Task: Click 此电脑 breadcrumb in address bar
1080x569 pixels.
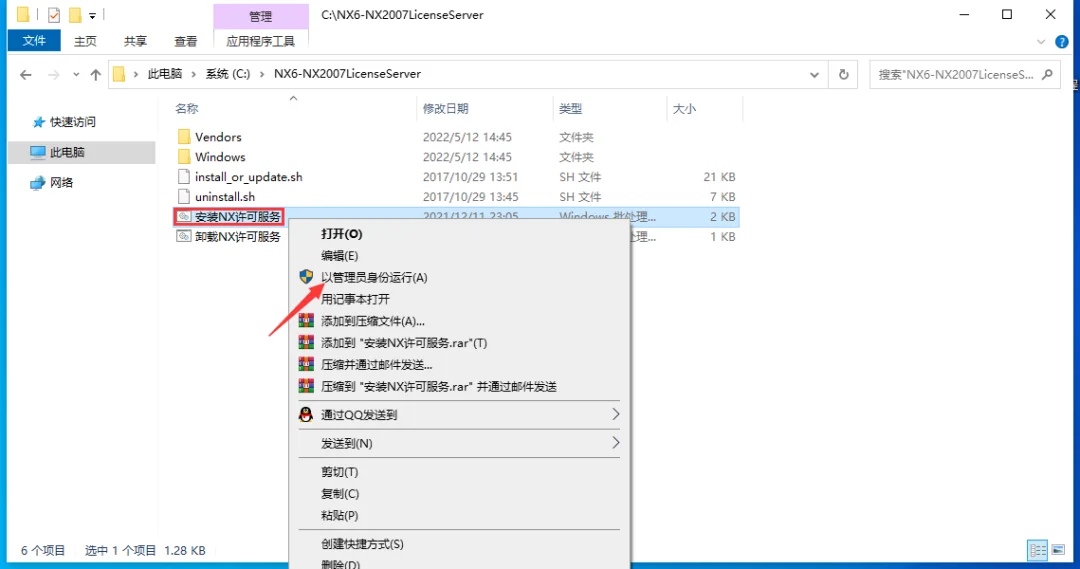Action: tap(165, 74)
